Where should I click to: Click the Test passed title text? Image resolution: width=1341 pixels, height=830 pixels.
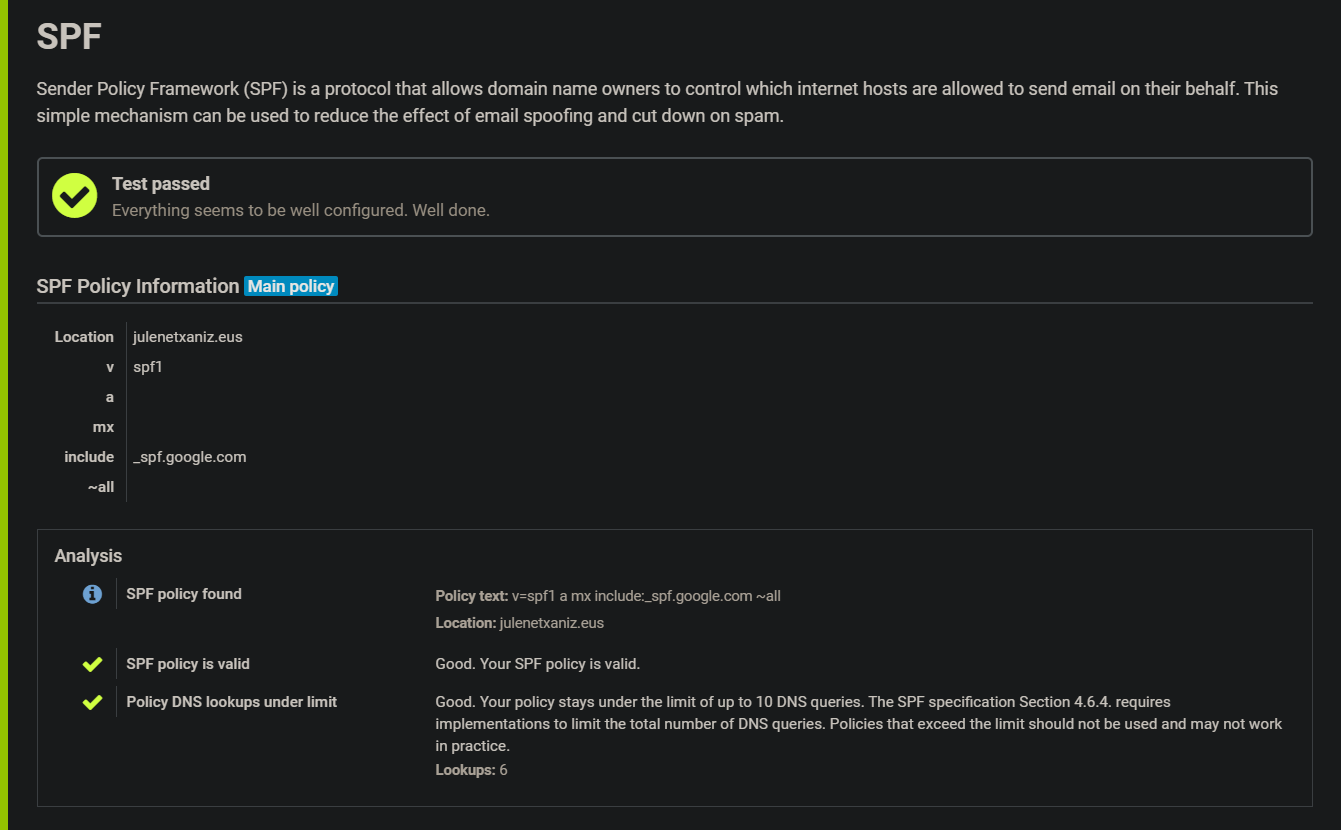click(x=161, y=184)
